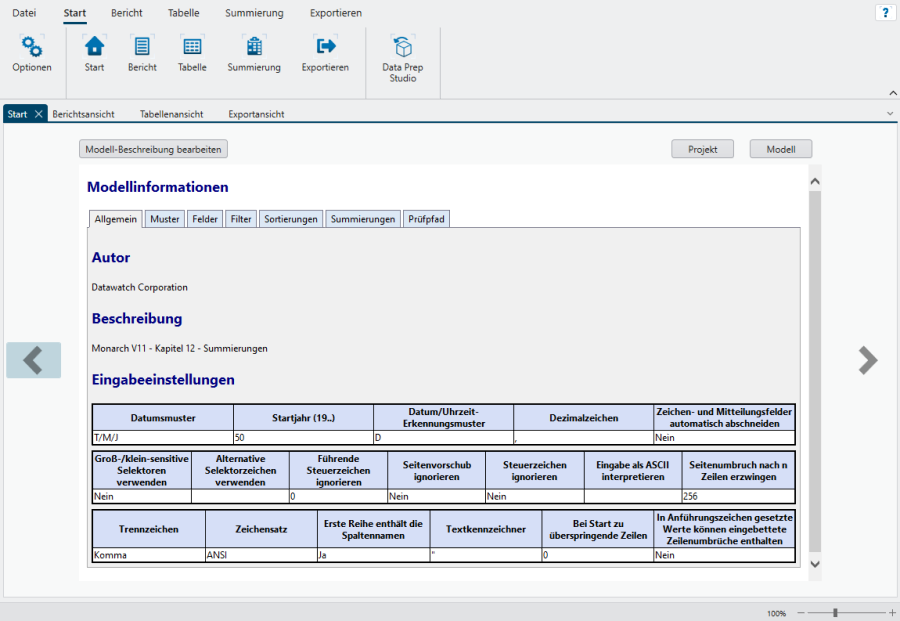
Task: Click the Start house icon in ribbon
Action: tap(94, 47)
